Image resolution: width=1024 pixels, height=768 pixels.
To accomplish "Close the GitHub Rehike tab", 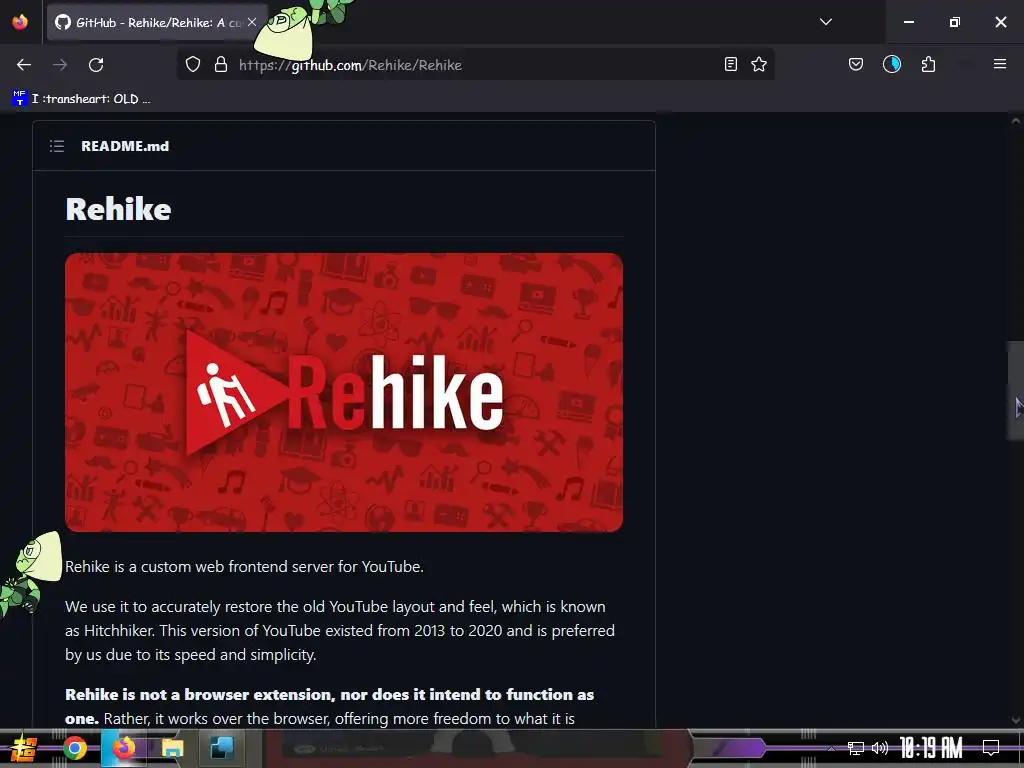I will point(252,22).
